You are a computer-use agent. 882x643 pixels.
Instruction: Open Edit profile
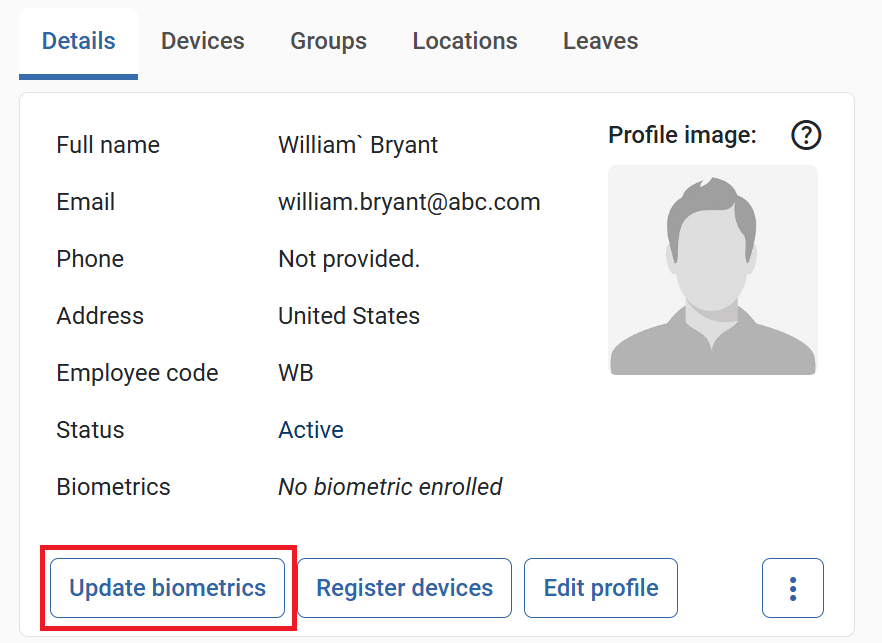[x=600, y=588]
